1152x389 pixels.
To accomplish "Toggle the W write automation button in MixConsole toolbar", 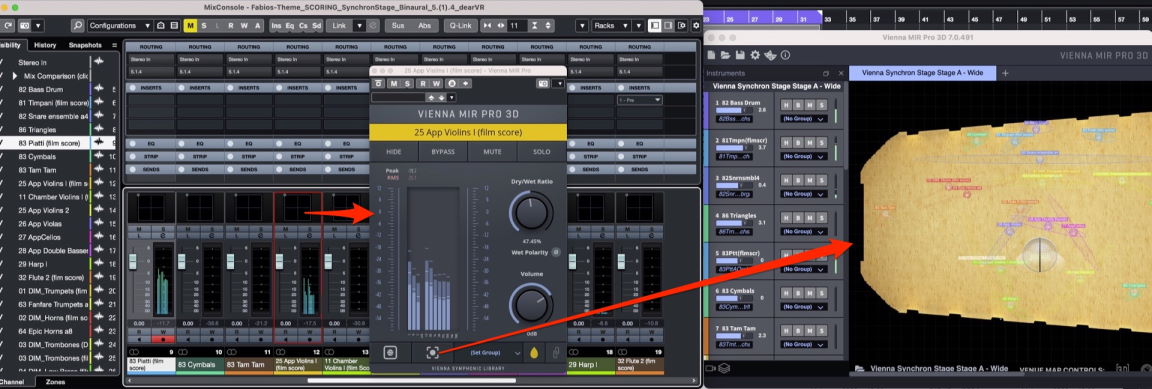I will coord(244,26).
